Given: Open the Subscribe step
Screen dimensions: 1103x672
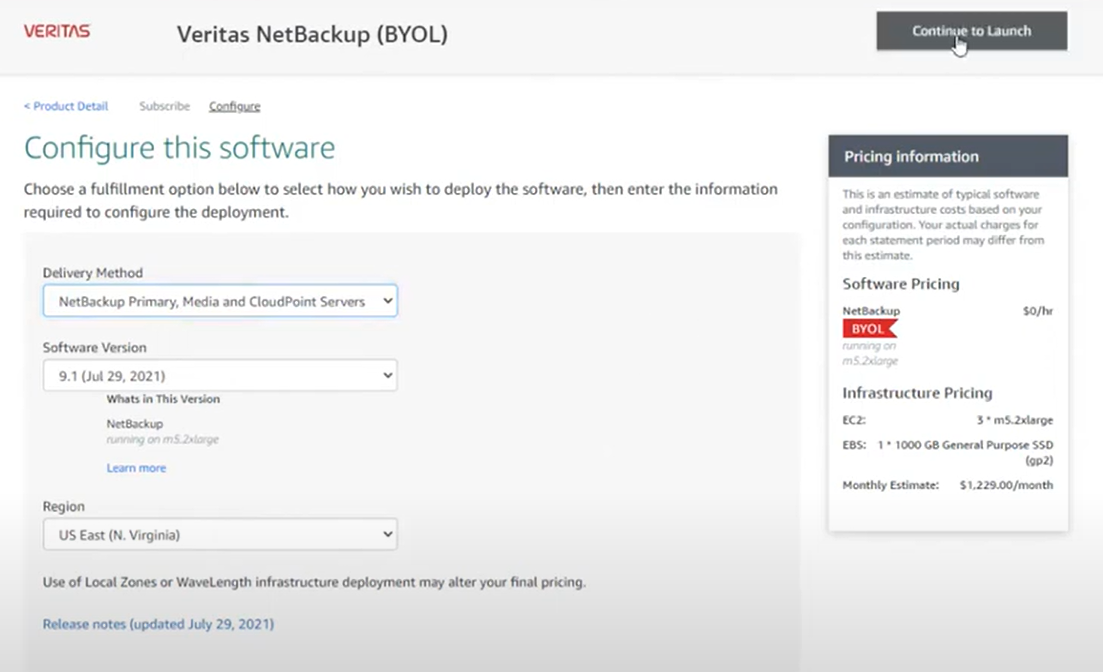Looking at the screenshot, I should (165, 106).
